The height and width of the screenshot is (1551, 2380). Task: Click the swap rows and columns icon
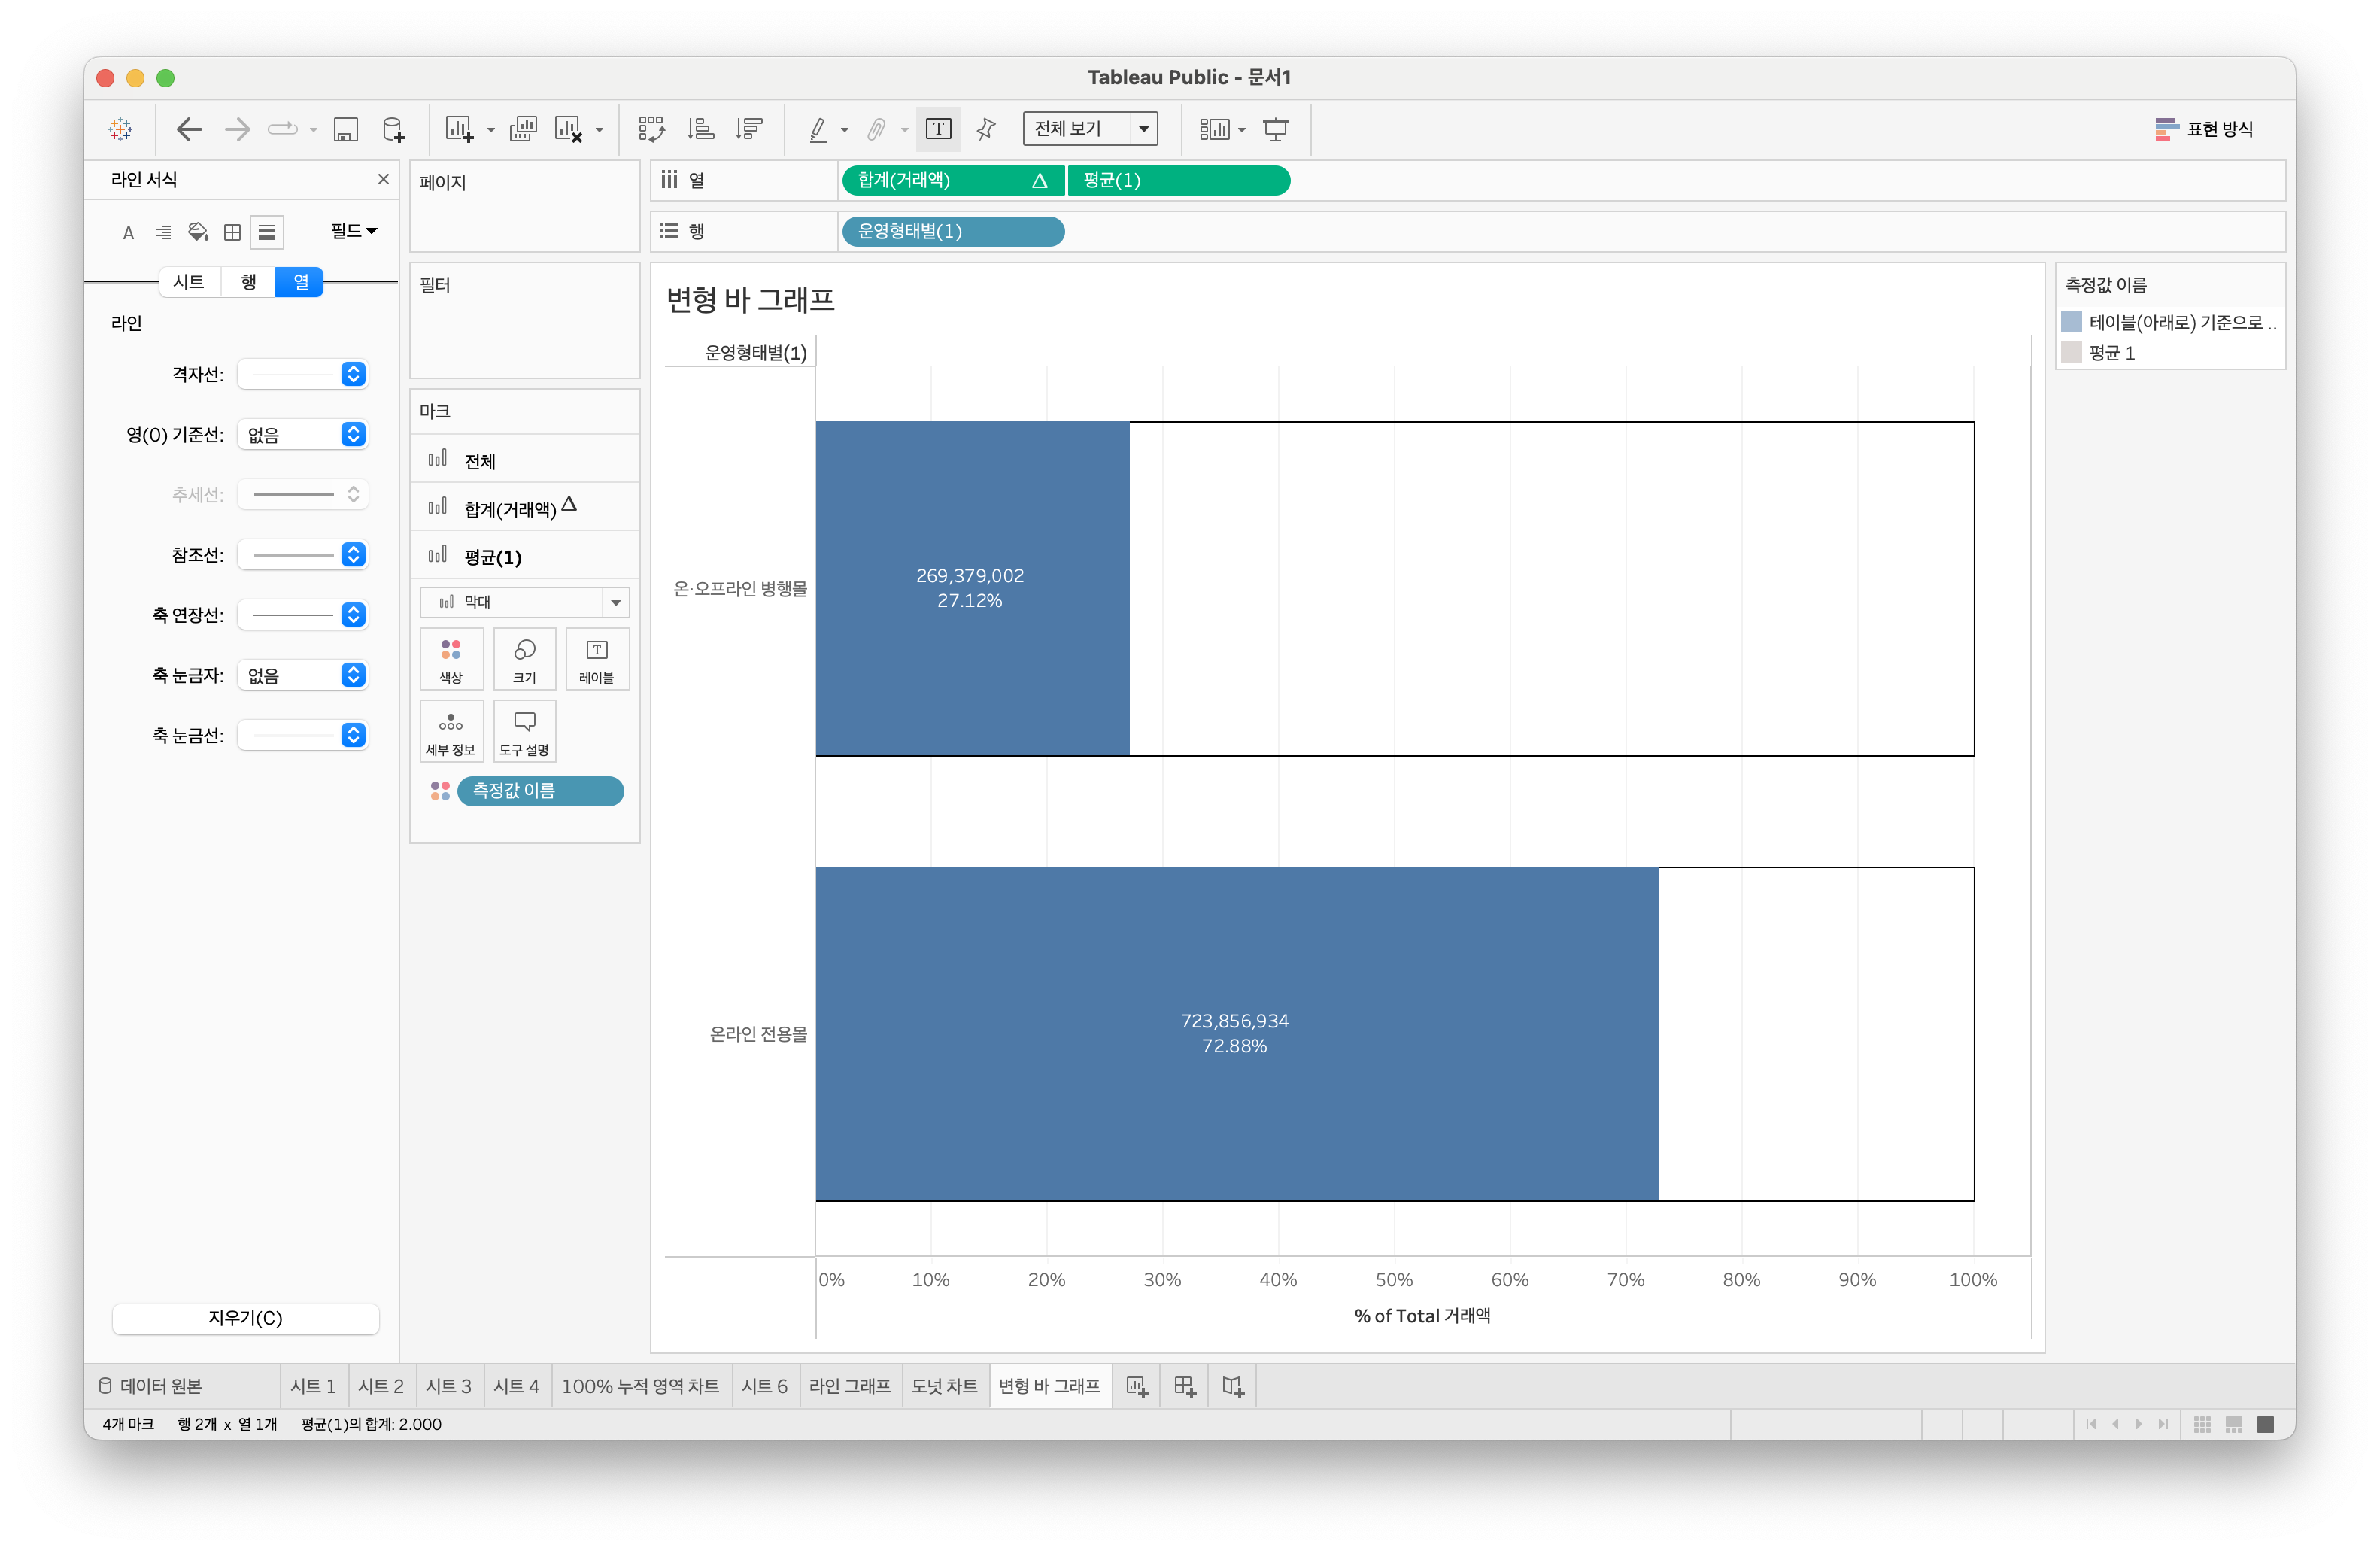click(x=651, y=129)
